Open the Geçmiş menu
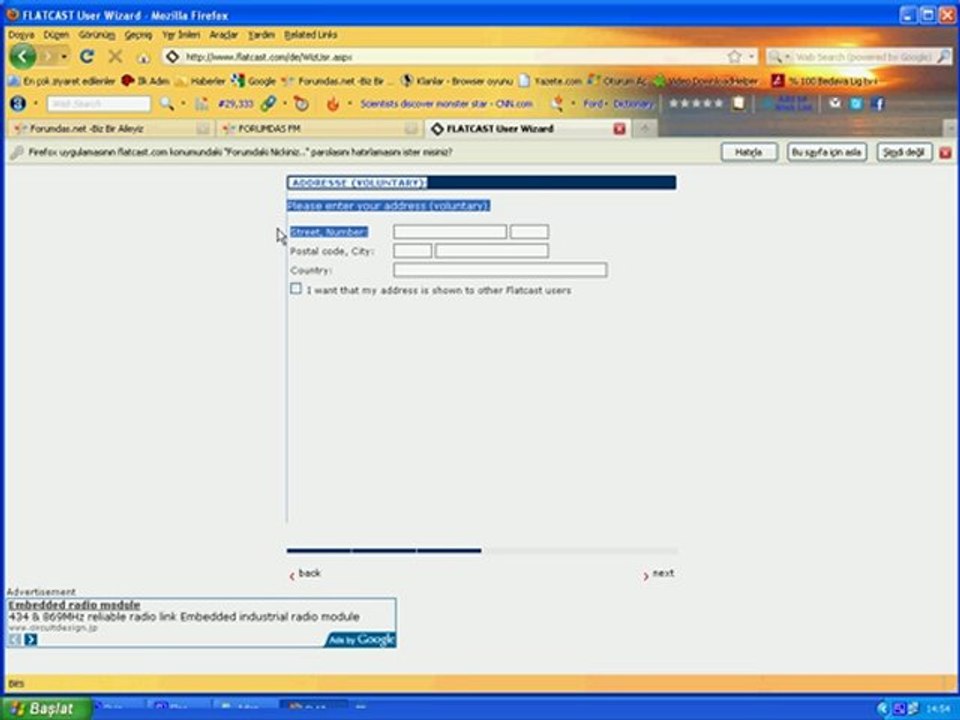 click(138, 35)
